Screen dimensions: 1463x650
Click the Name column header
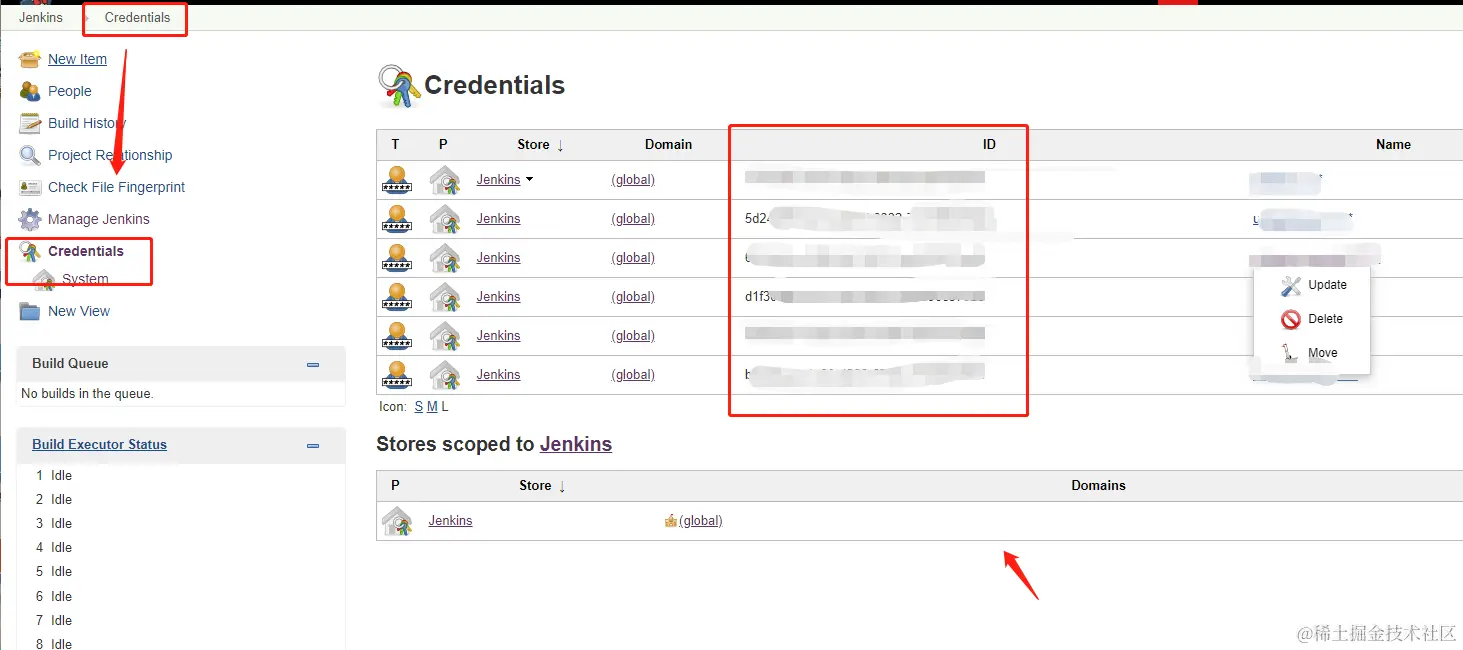(1393, 145)
